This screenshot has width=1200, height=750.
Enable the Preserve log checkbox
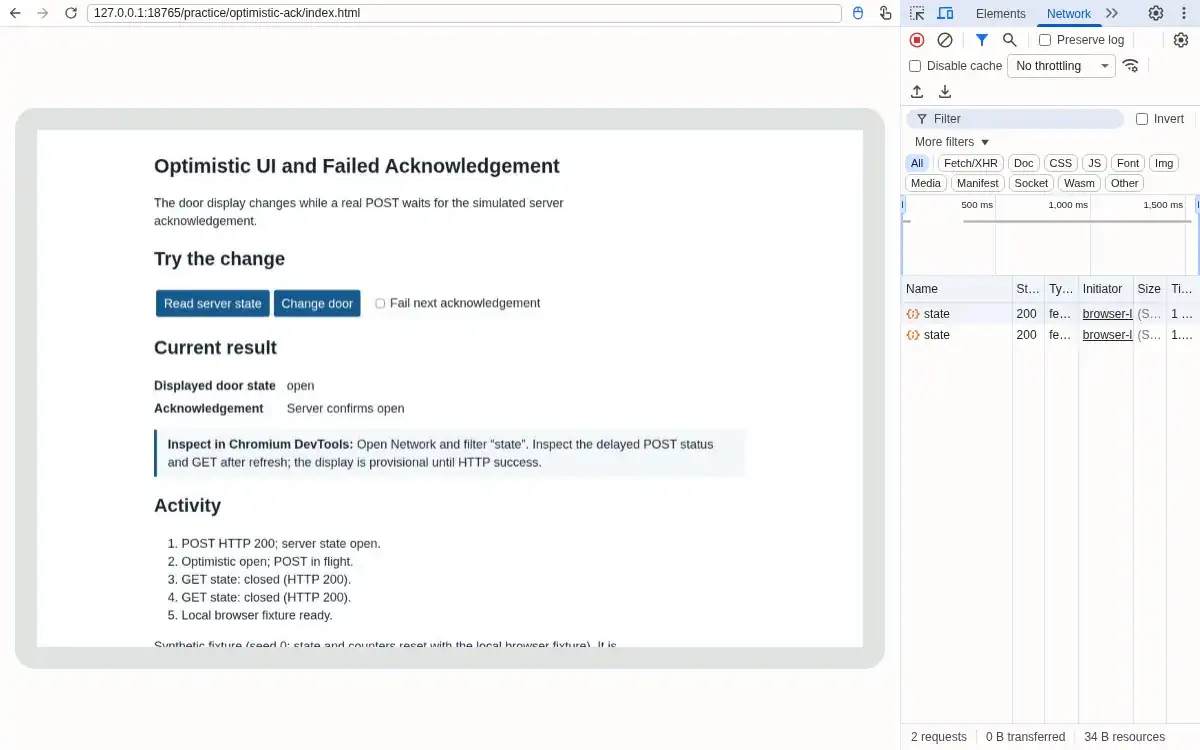(1045, 40)
